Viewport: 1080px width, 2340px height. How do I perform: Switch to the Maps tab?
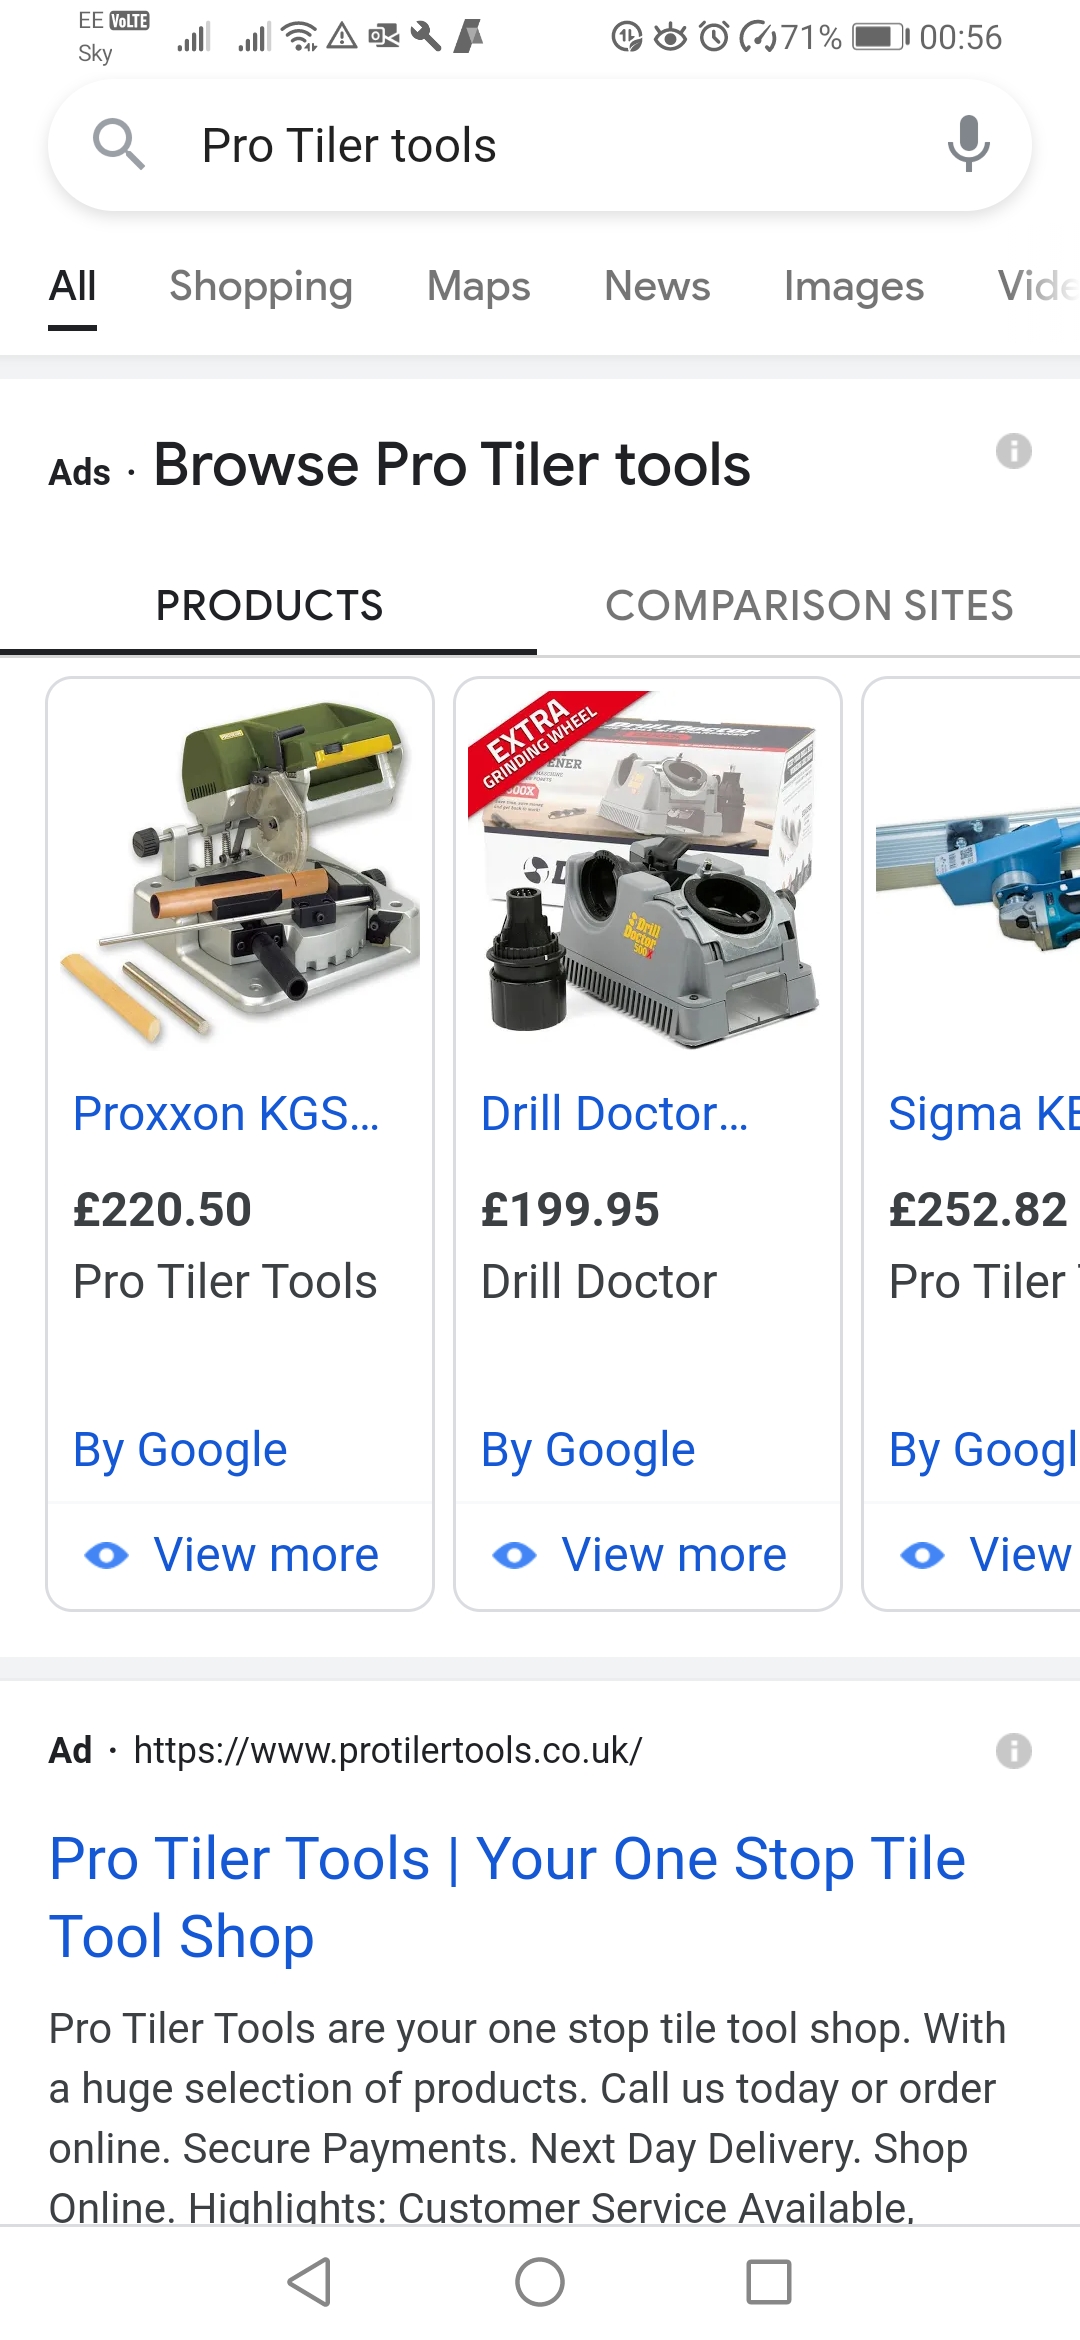pos(478,286)
